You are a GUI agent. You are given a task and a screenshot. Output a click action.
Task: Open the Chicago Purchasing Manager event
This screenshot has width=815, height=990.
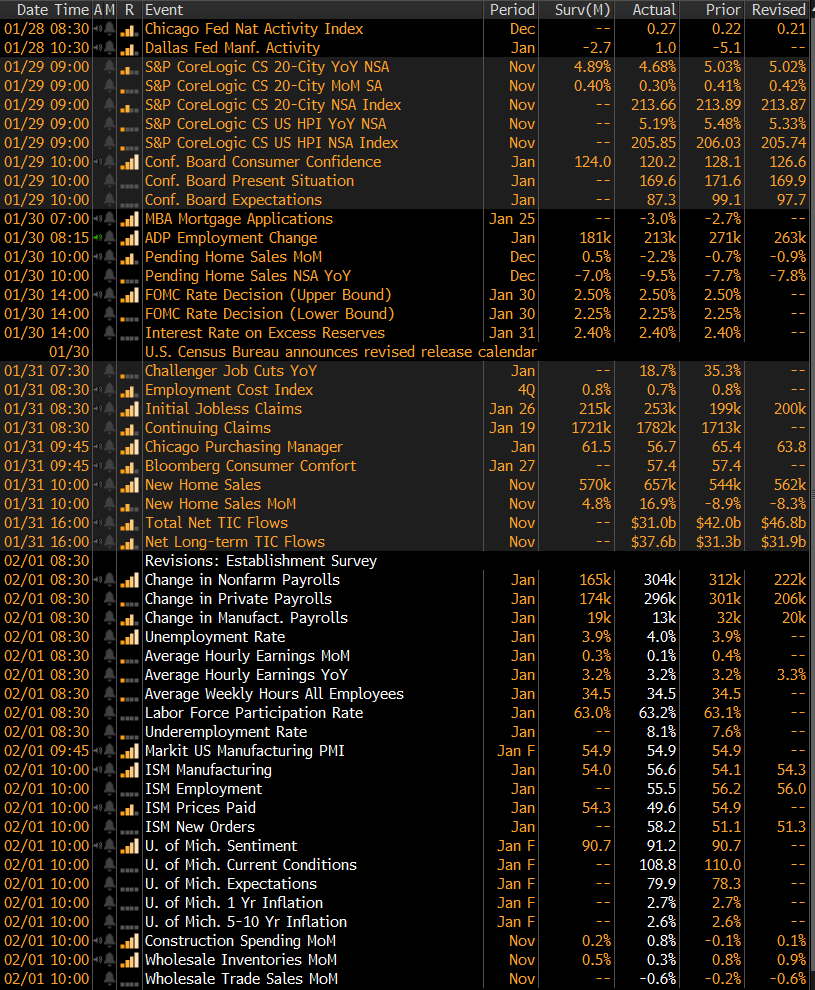[243, 447]
